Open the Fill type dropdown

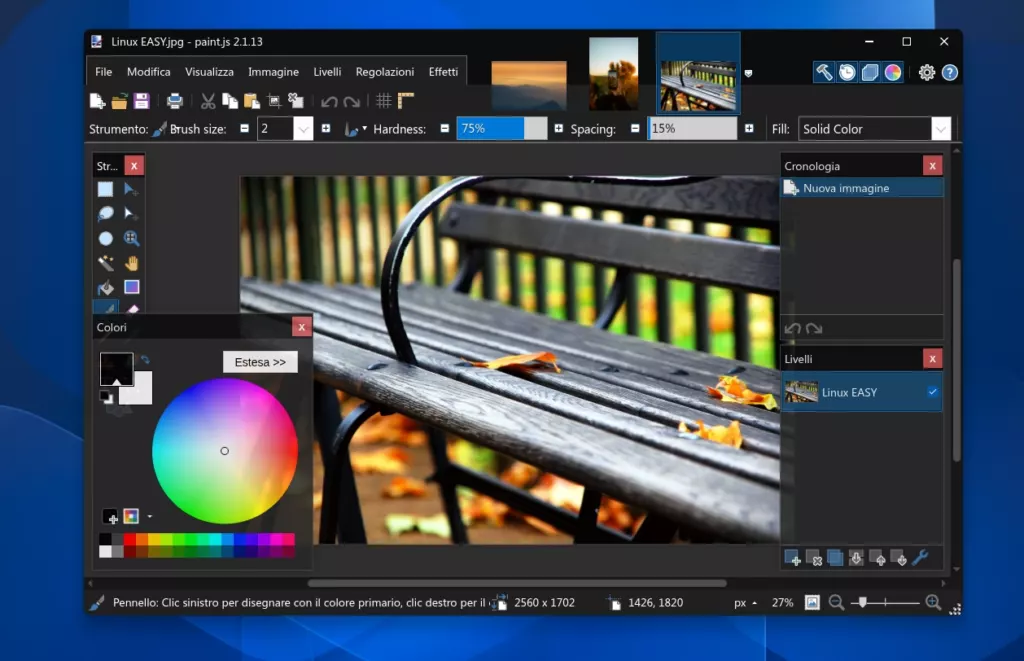(x=940, y=129)
